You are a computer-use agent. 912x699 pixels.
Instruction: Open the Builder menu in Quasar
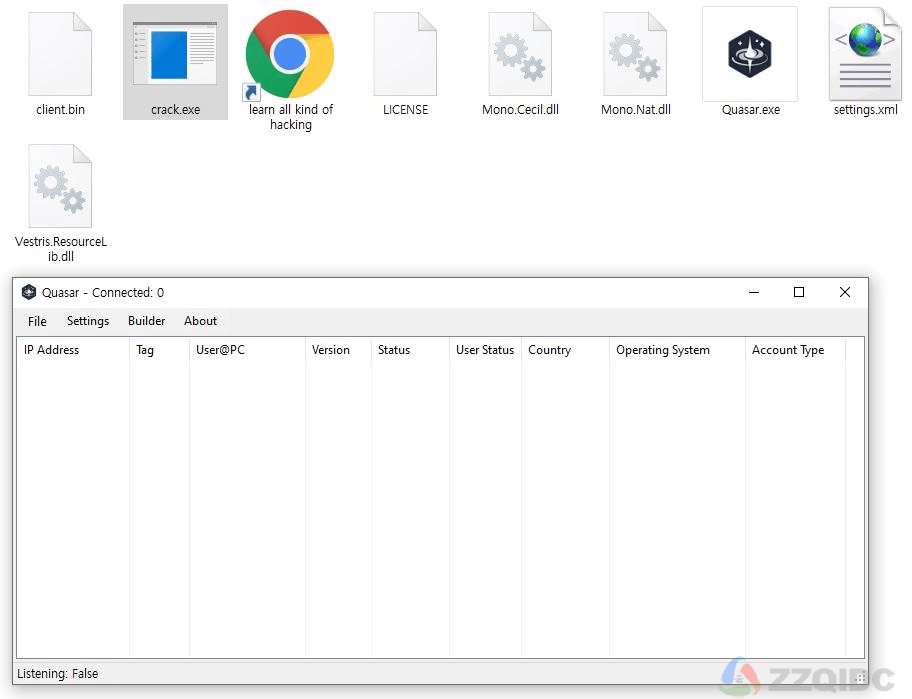click(x=147, y=321)
